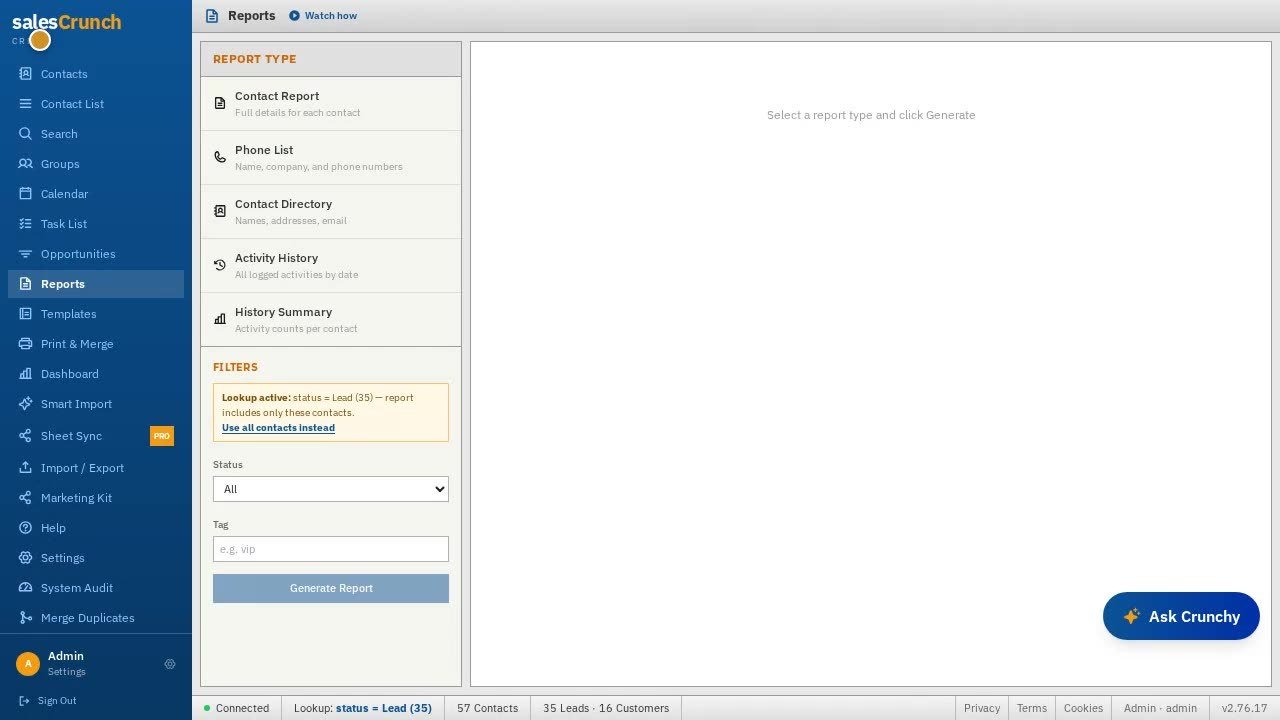Open System Audit shield icon

[x=25, y=588]
